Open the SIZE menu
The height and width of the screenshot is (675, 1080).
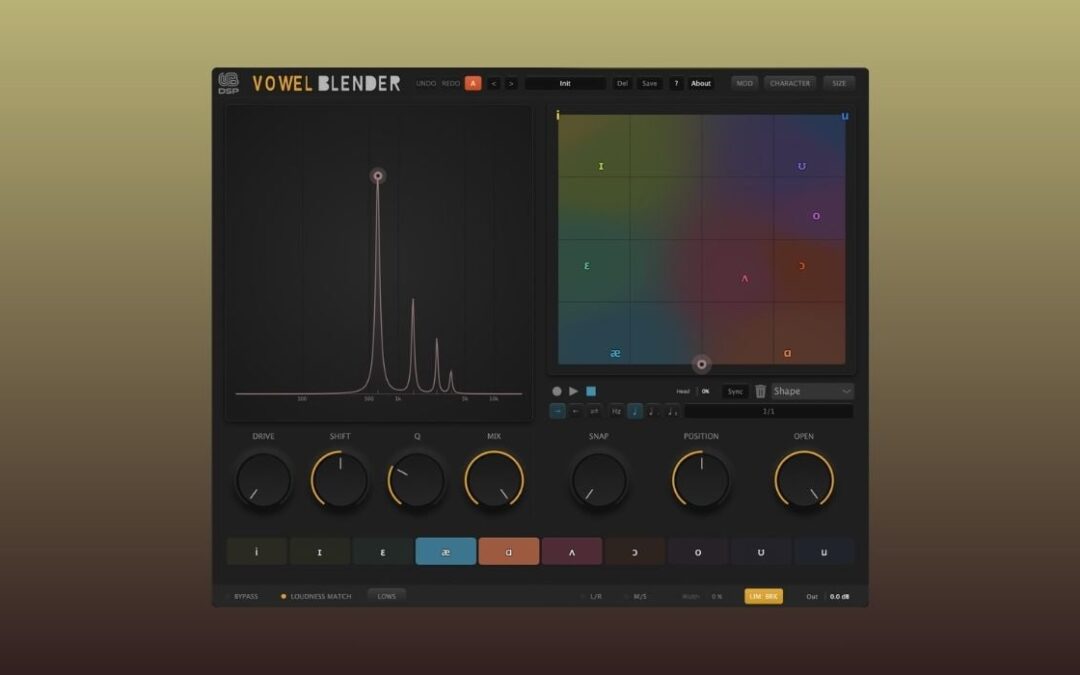click(839, 83)
